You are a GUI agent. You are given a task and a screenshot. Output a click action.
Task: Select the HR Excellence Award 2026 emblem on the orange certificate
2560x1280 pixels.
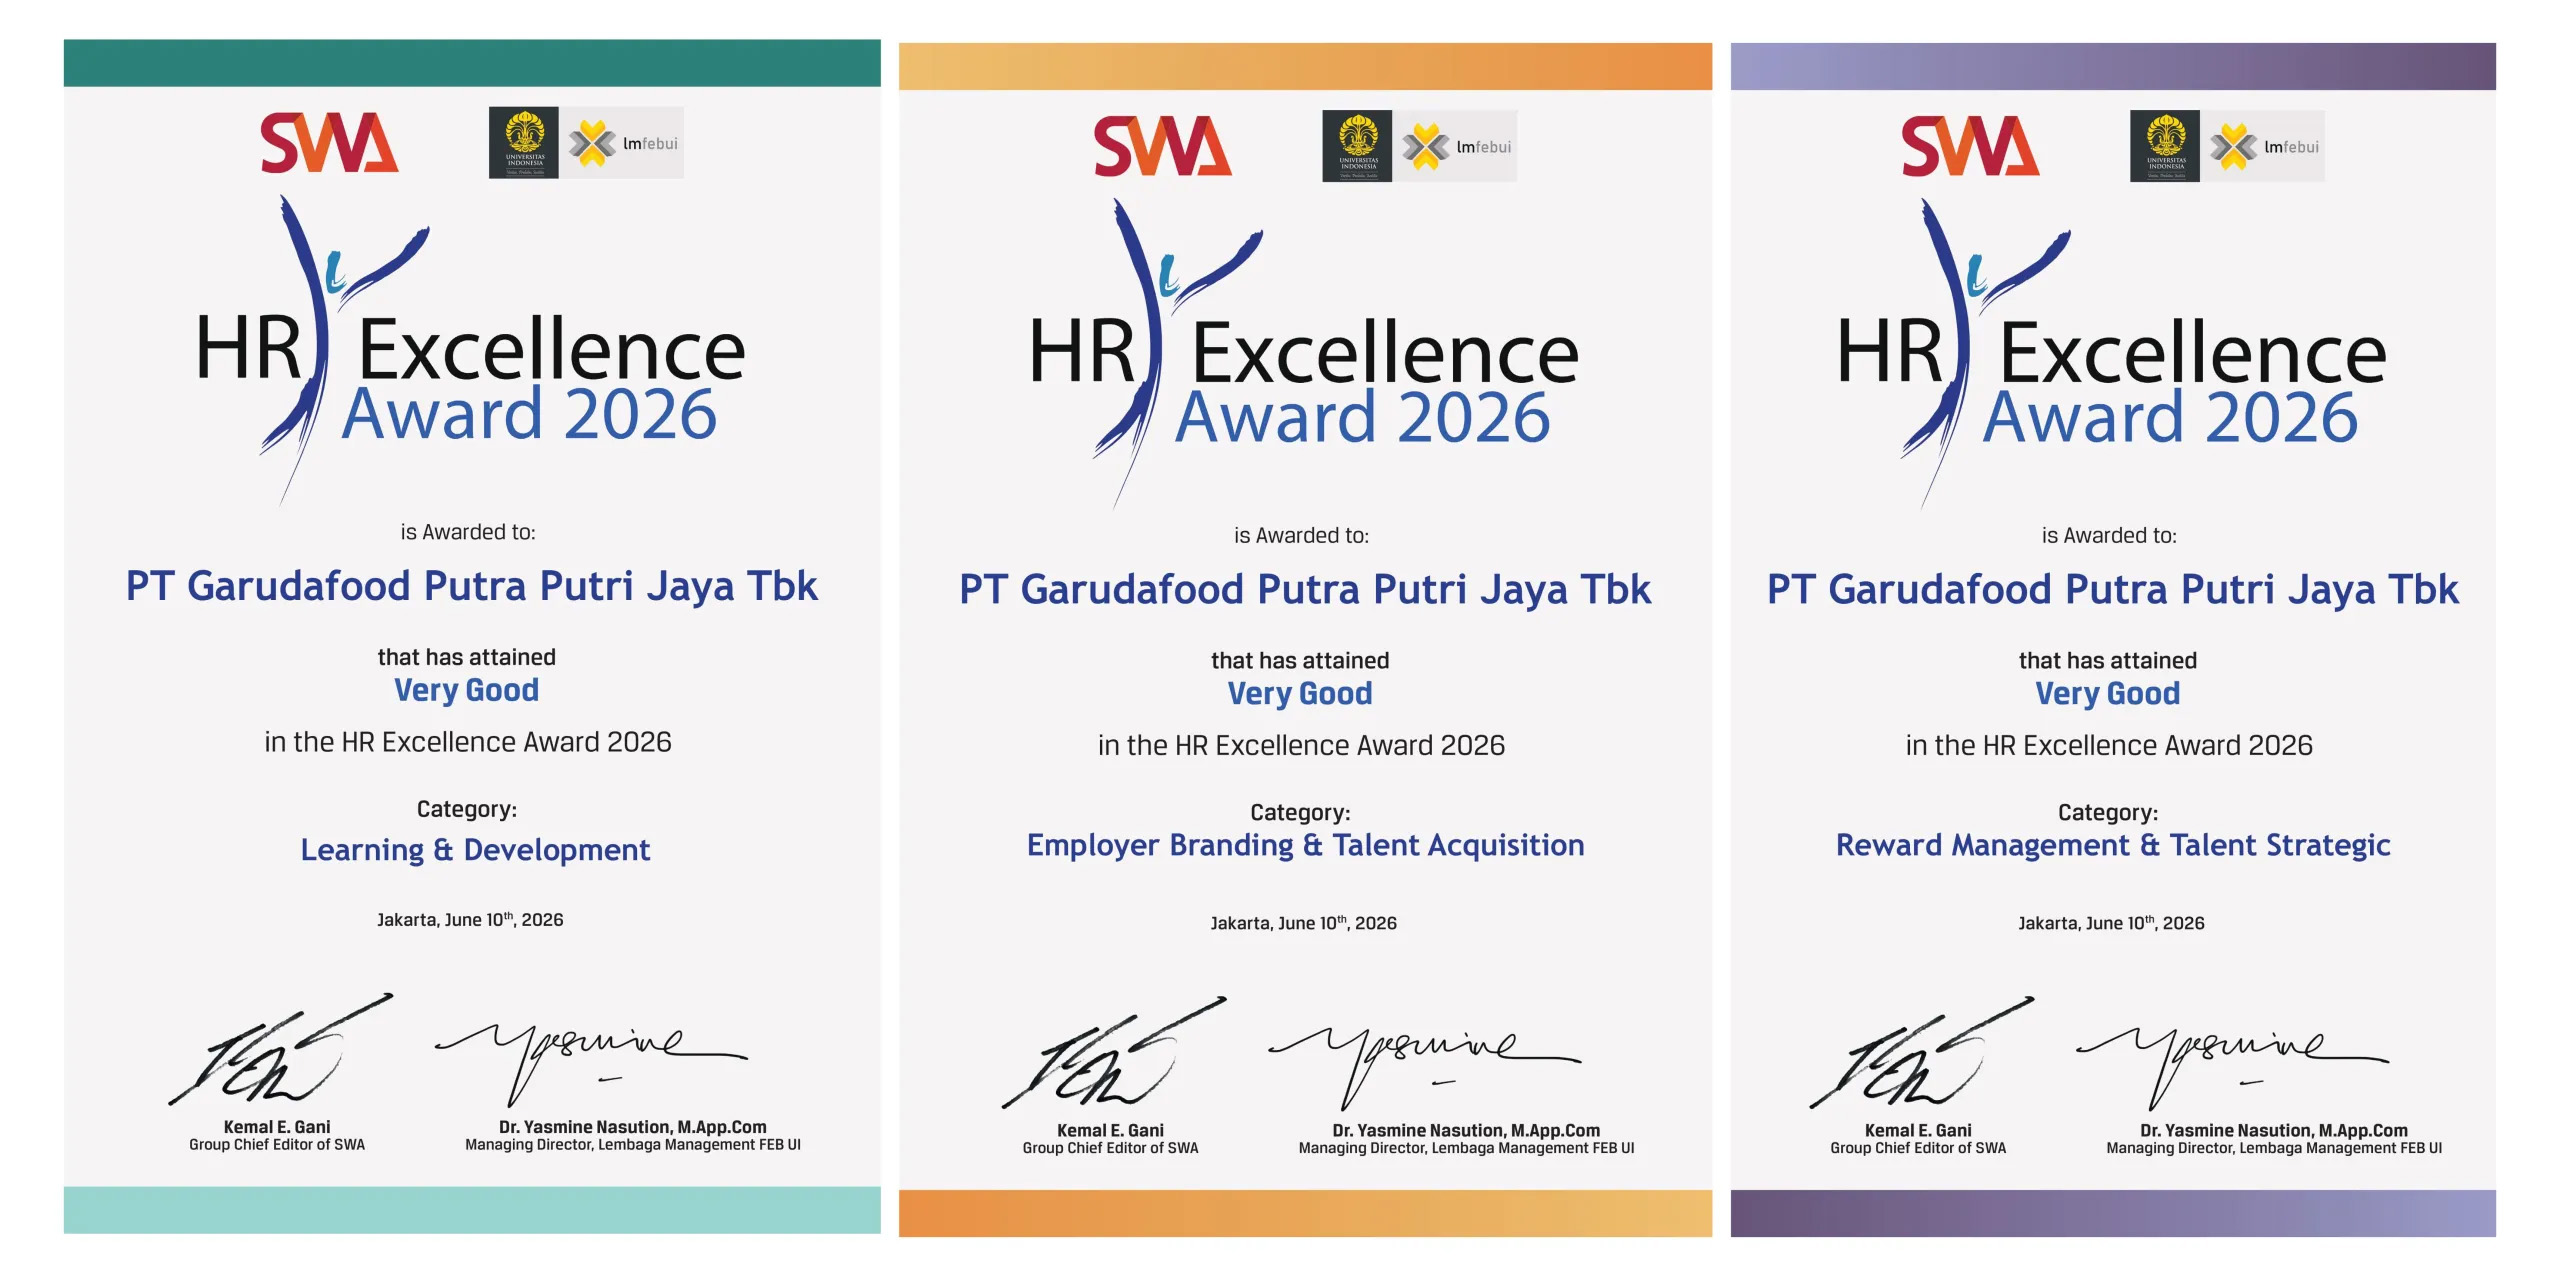coord(1303,353)
